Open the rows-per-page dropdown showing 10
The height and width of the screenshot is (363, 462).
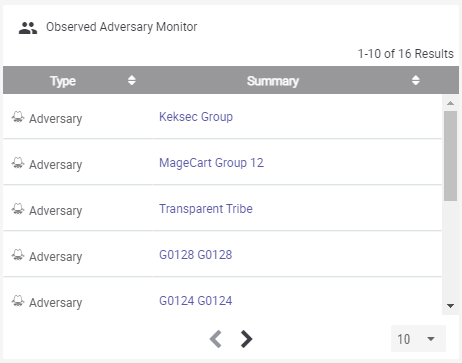tap(418, 339)
